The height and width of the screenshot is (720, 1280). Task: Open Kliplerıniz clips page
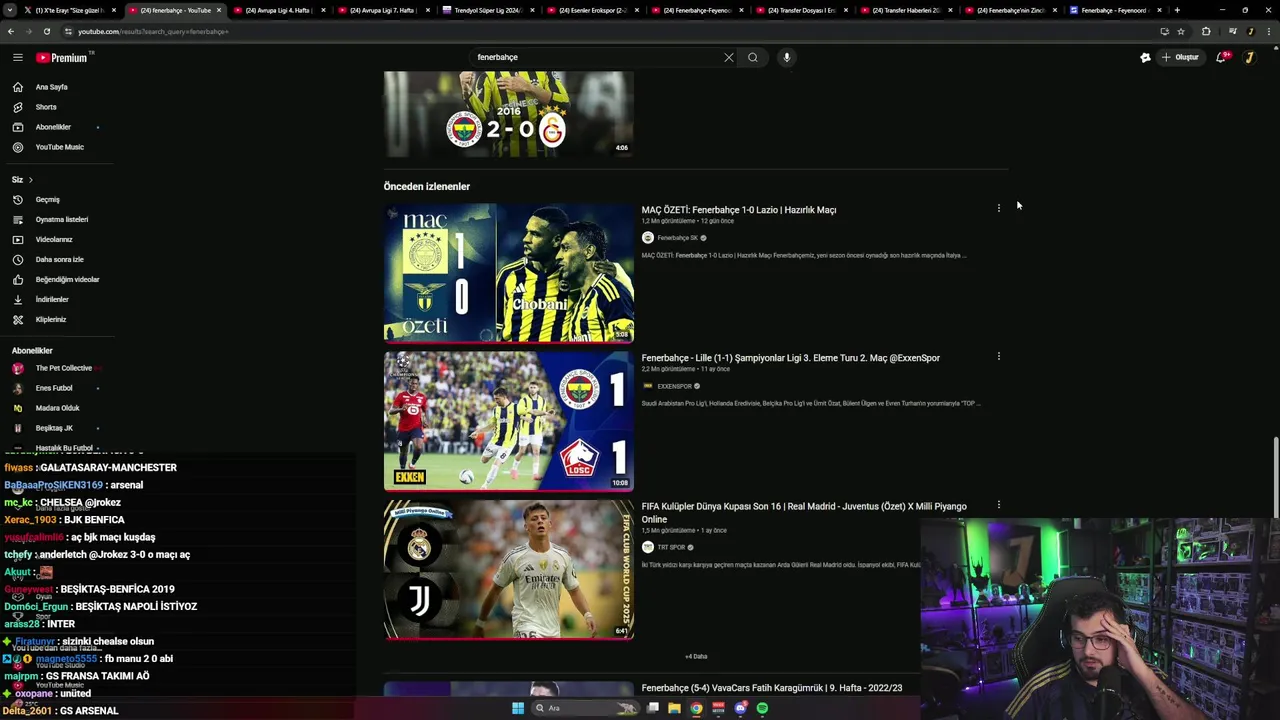click(x=51, y=320)
